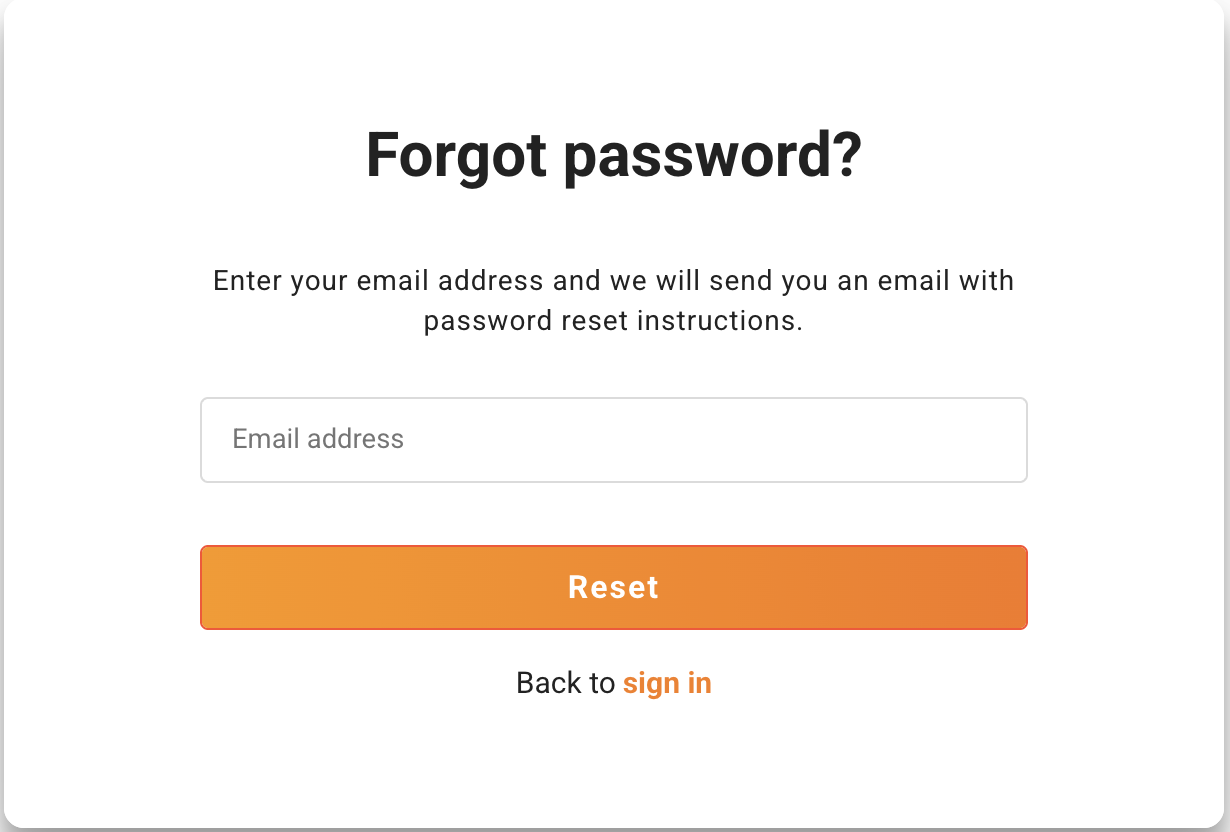Send password reset email with Reset
The width and height of the screenshot is (1230, 832).
[613, 587]
